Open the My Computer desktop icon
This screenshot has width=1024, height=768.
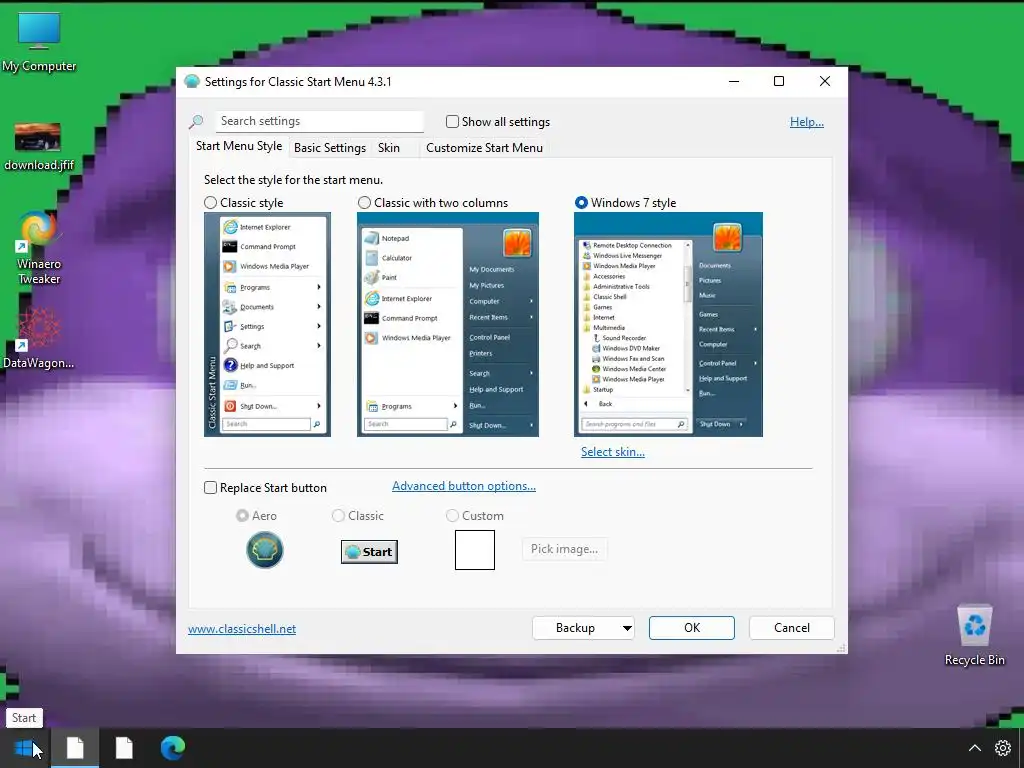pos(39,42)
